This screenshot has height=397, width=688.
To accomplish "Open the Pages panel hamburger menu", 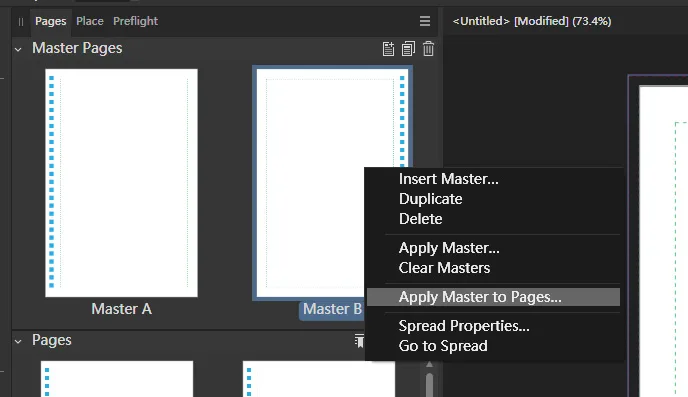I will [425, 21].
